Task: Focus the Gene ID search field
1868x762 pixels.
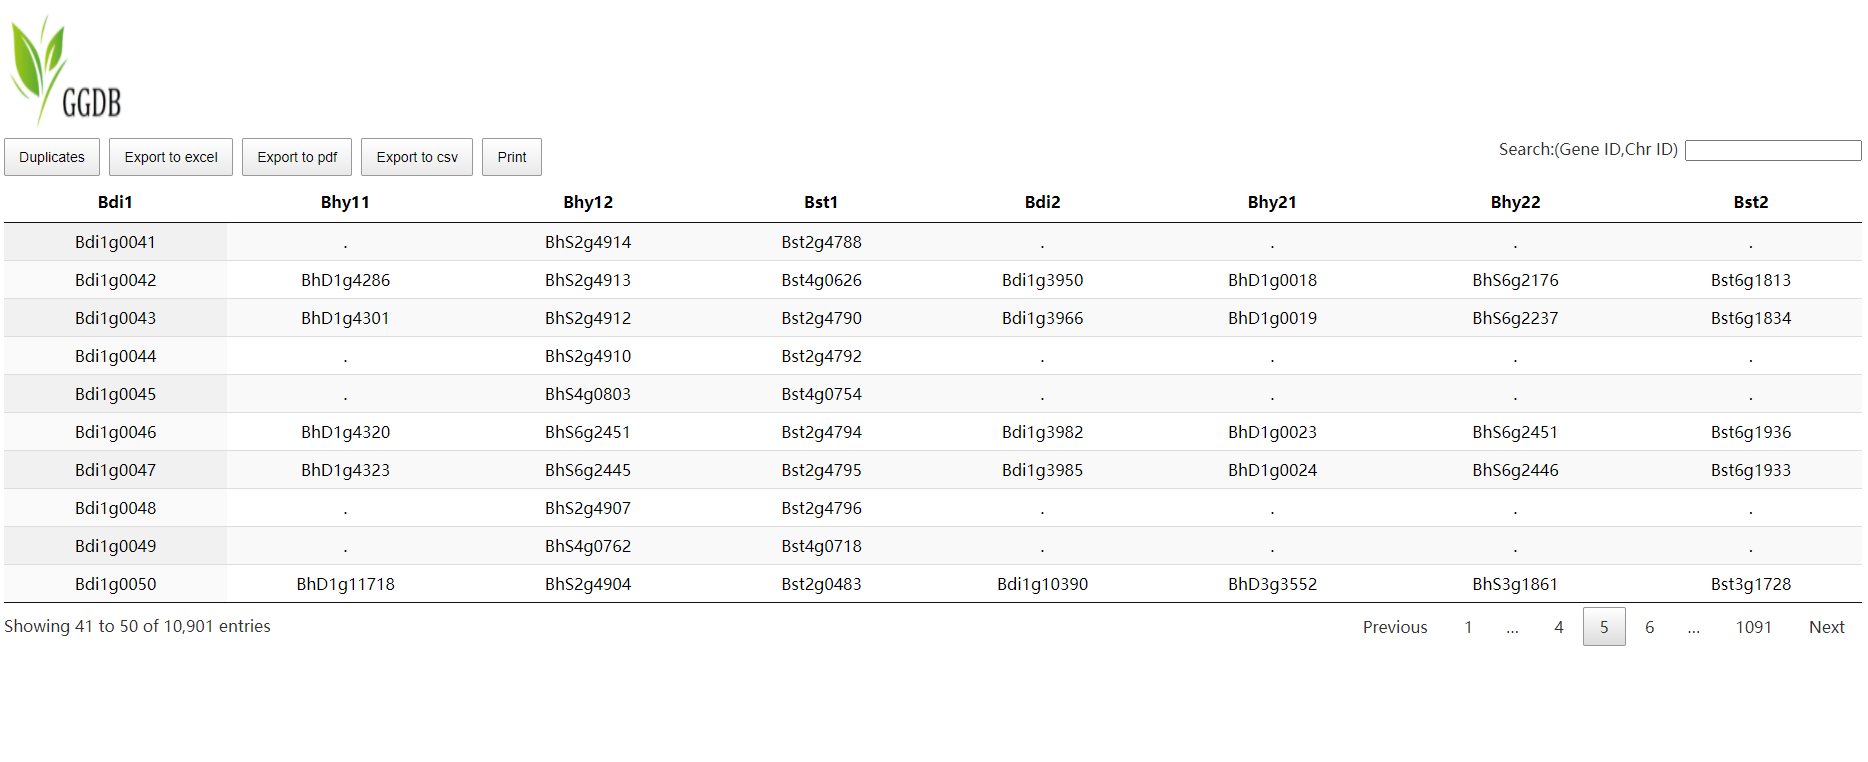Action: click(x=1772, y=150)
